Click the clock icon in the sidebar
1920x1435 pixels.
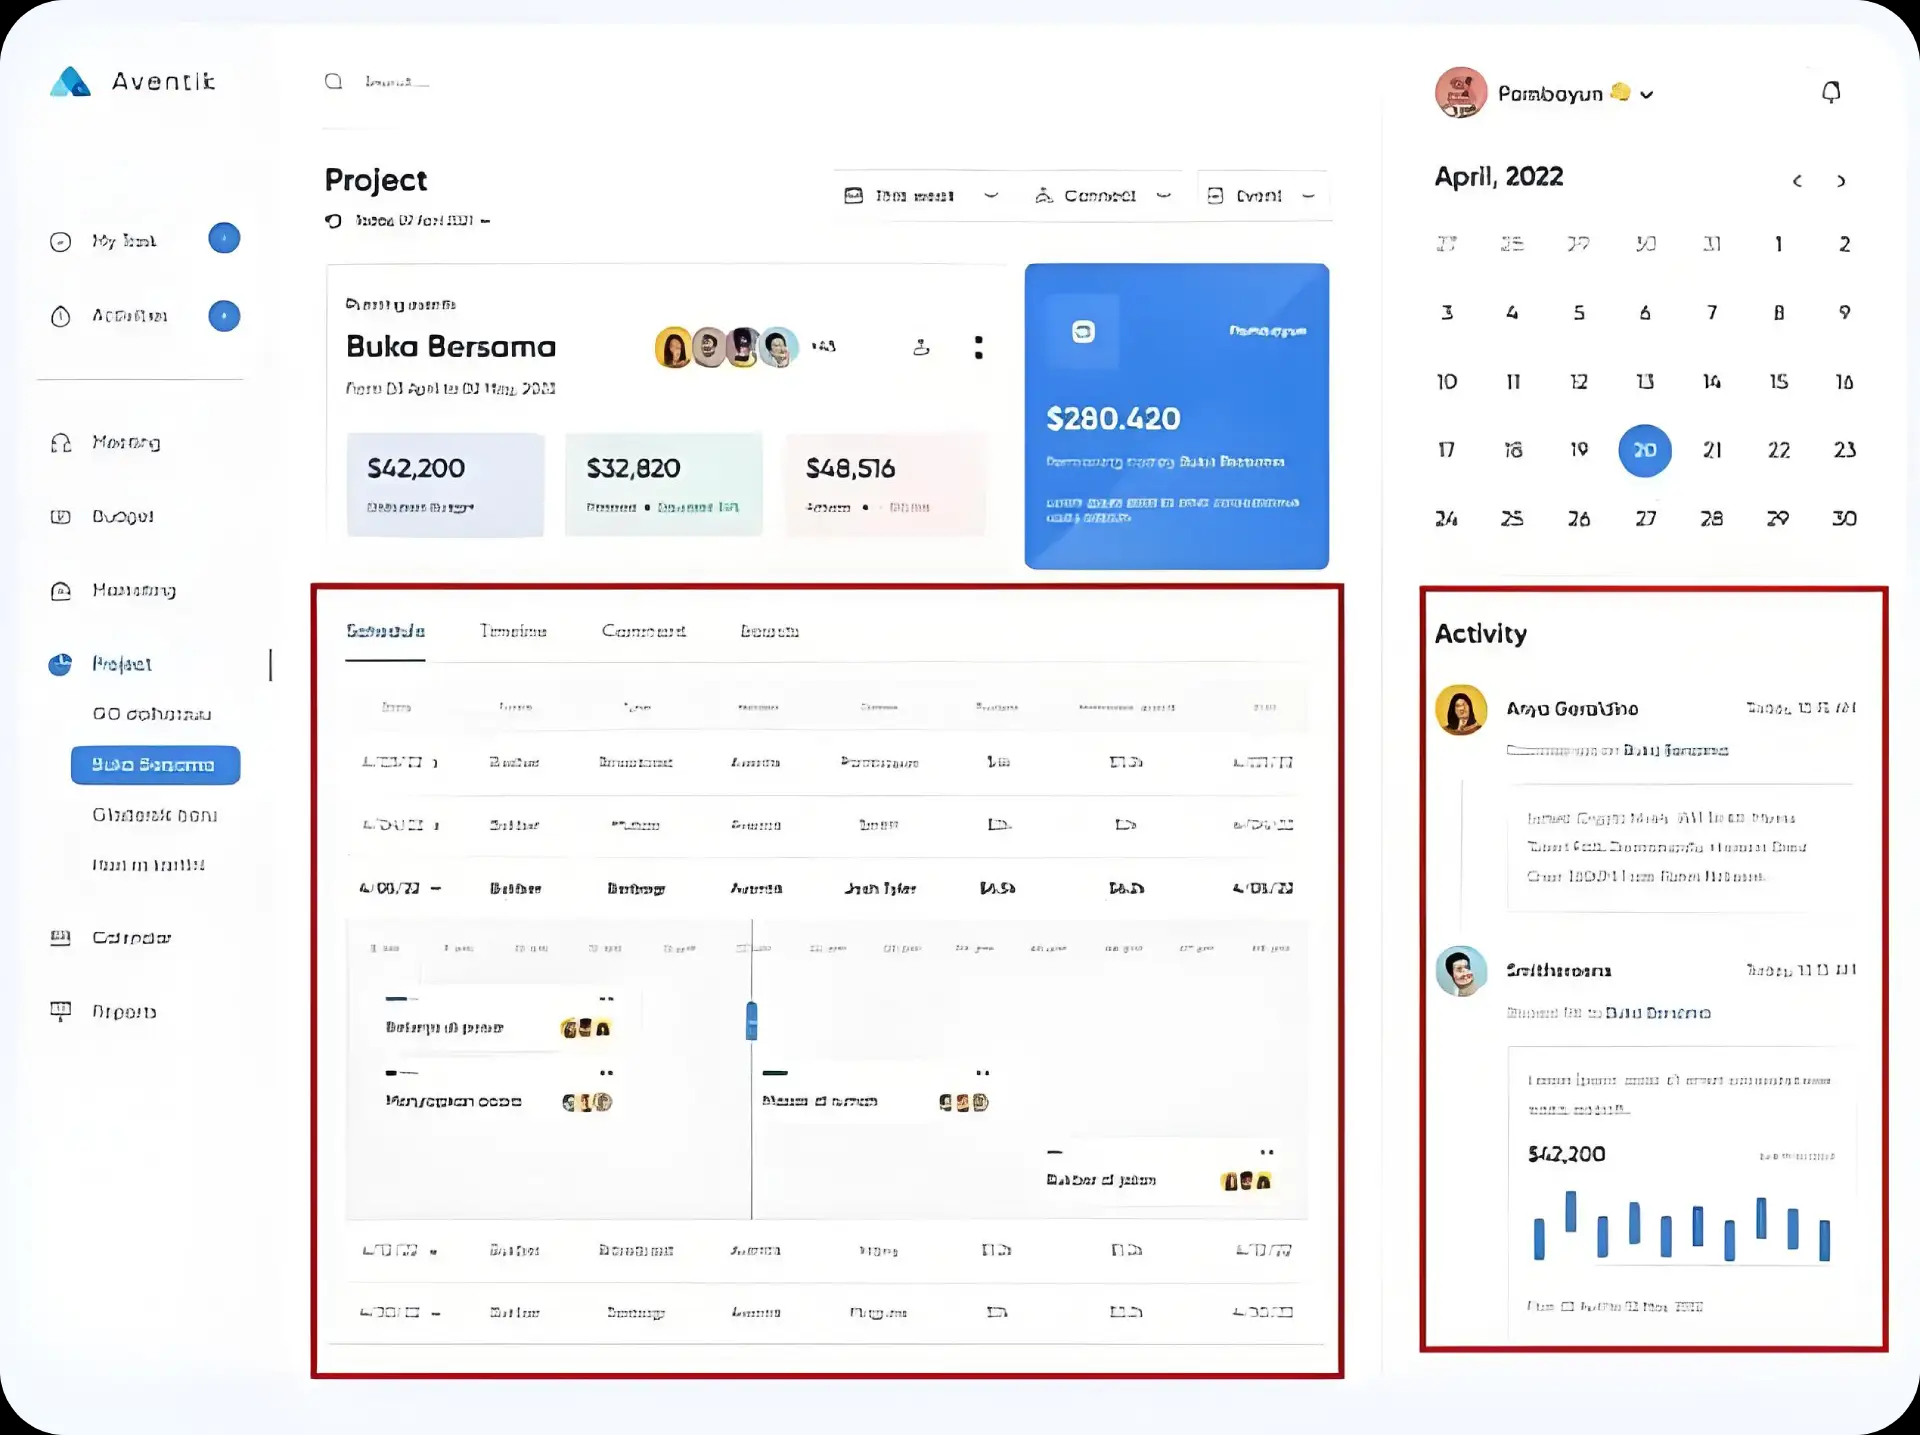pyautogui.click(x=61, y=316)
